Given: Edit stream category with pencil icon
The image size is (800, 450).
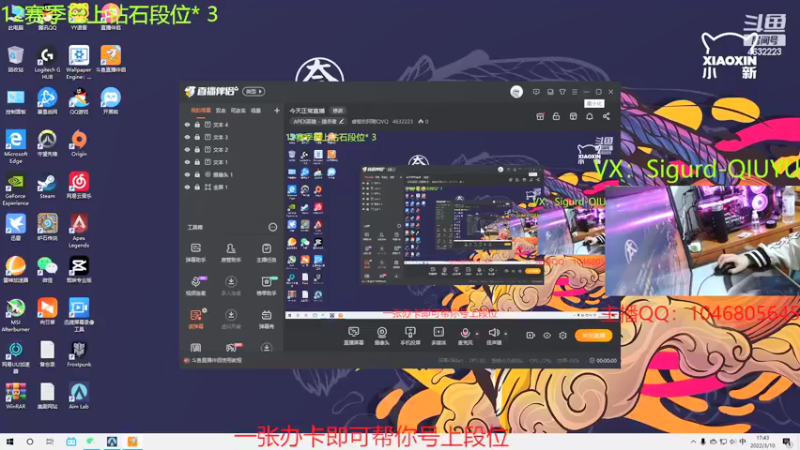Looking at the screenshot, I should pos(341,121).
